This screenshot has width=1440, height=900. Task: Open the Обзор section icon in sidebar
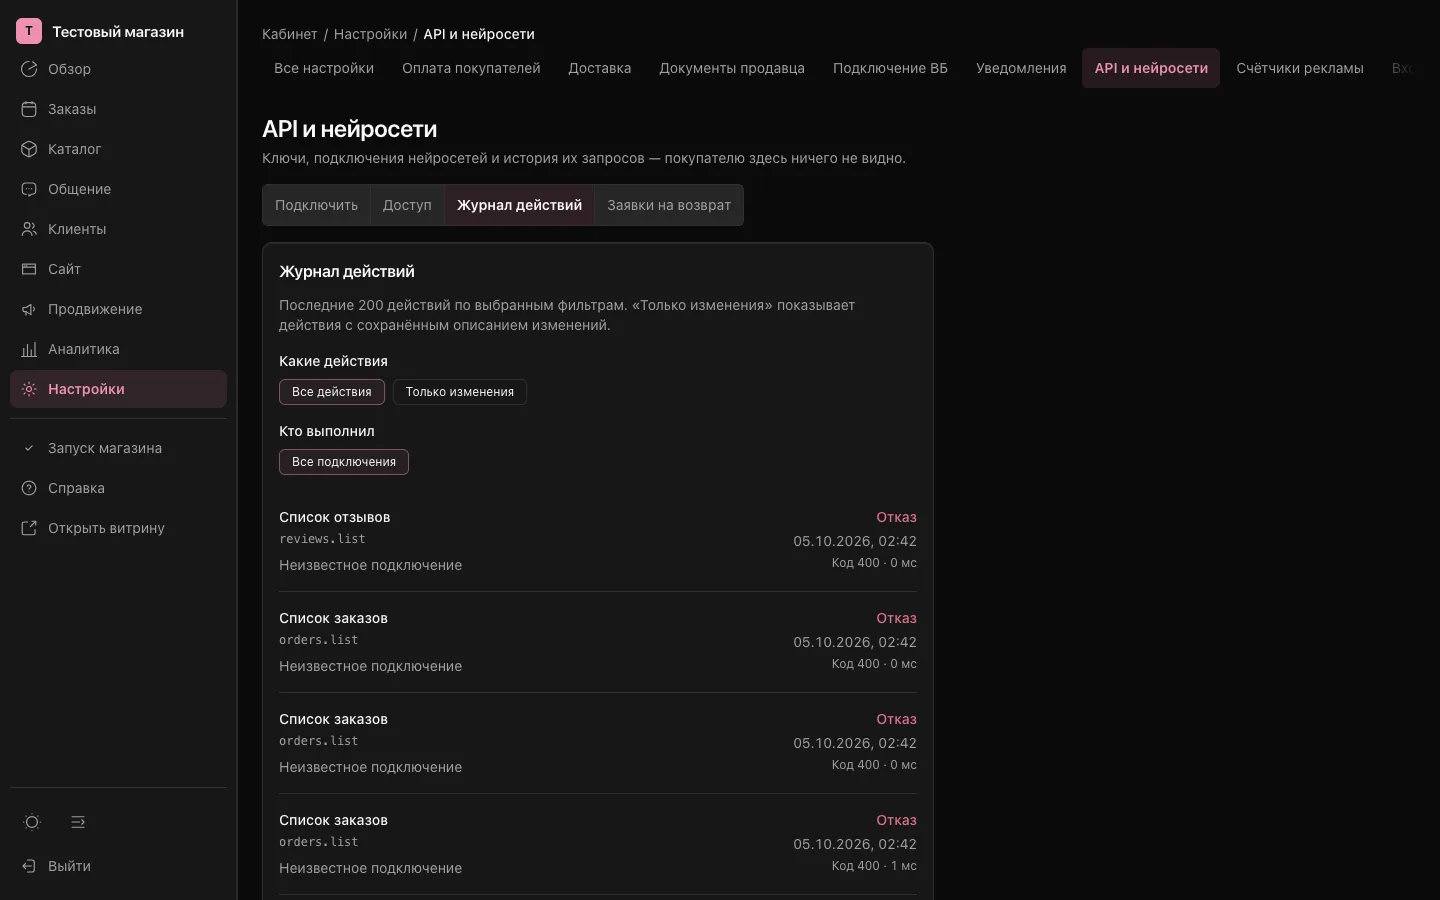[29, 69]
